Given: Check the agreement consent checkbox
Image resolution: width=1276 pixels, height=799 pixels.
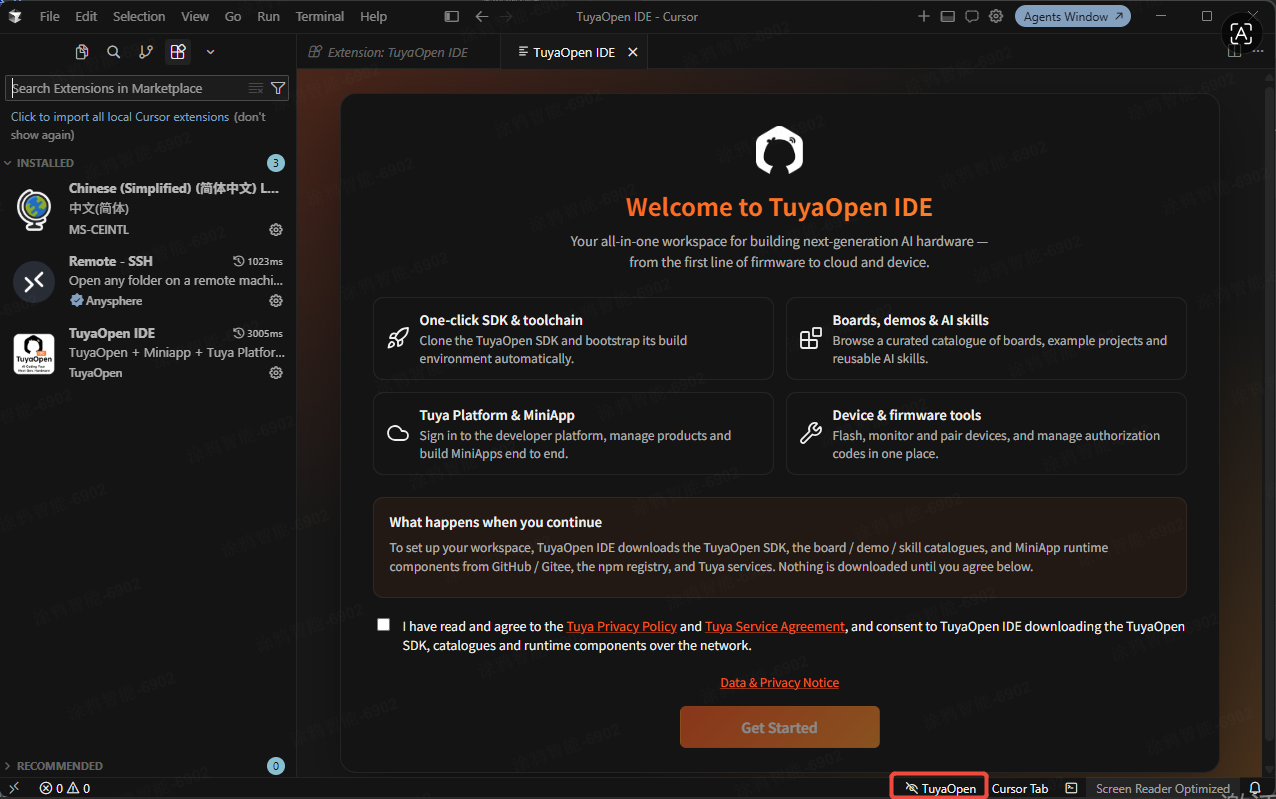Looking at the screenshot, I should pyautogui.click(x=384, y=625).
